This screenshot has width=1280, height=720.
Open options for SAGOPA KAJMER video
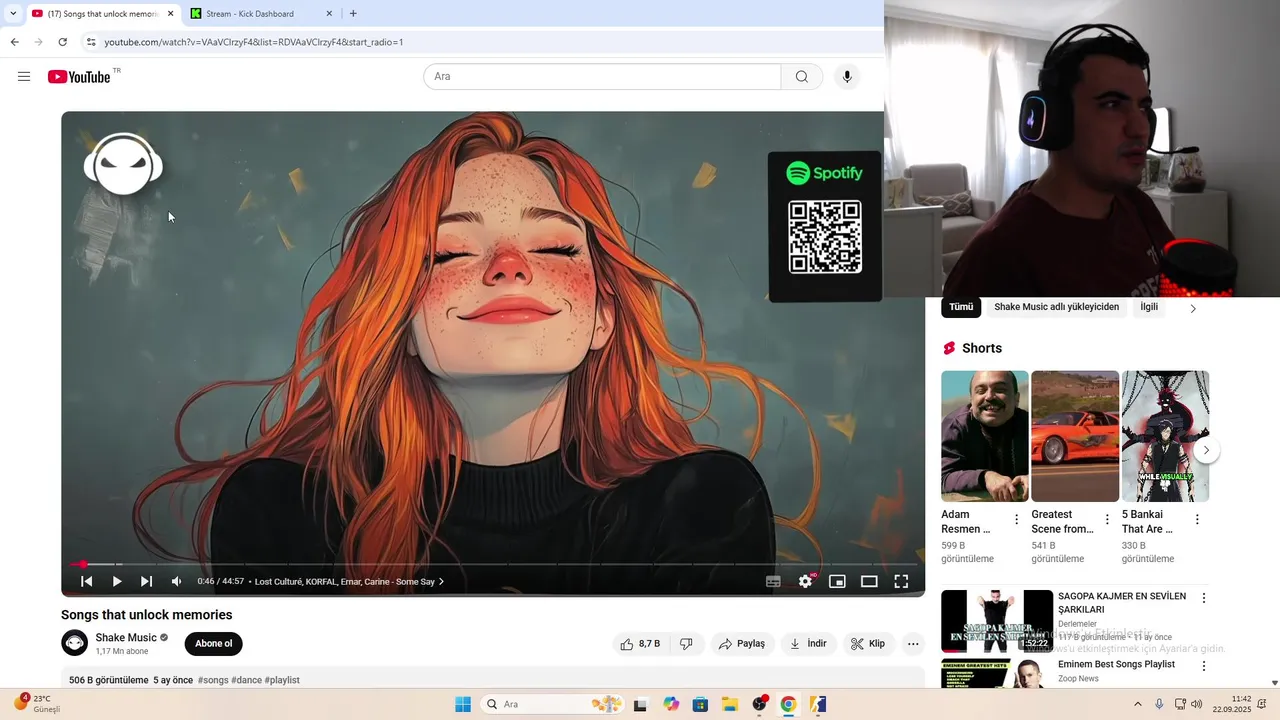coord(1204,598)
